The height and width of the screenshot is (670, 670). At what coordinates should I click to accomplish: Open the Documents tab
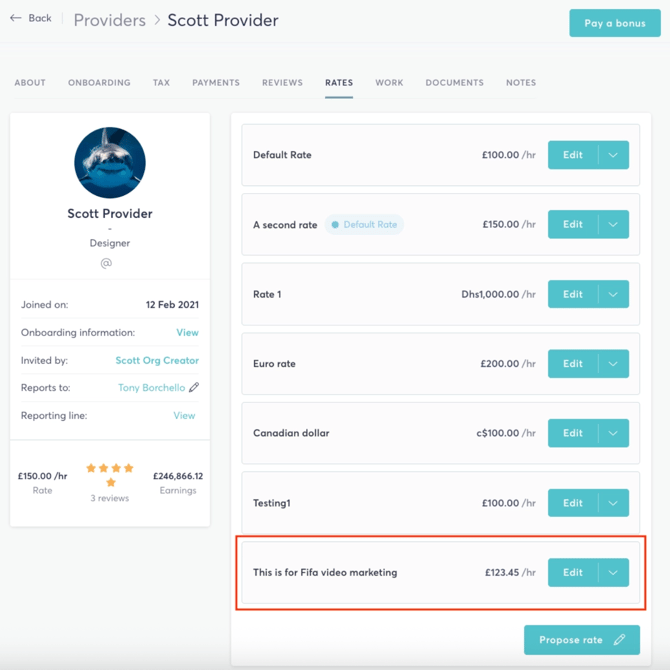(x=454, y=82)
